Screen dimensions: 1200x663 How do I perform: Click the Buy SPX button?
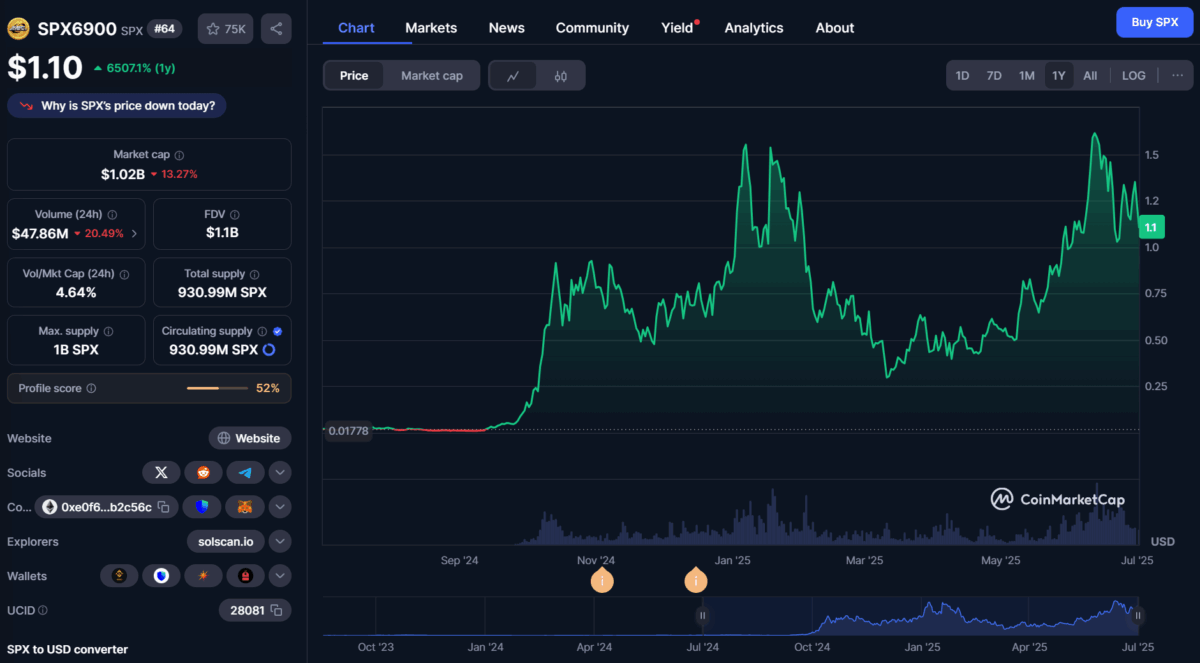point(1155,22)
